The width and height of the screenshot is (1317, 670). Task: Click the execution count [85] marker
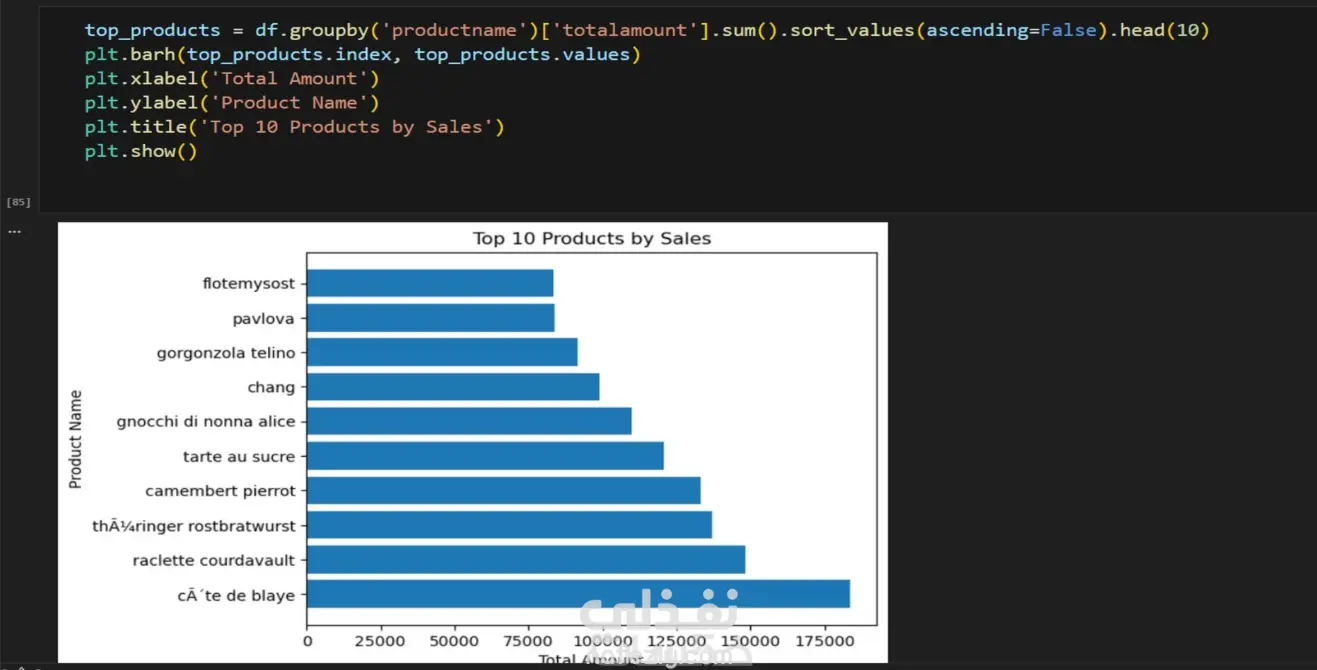click(18, 202)
